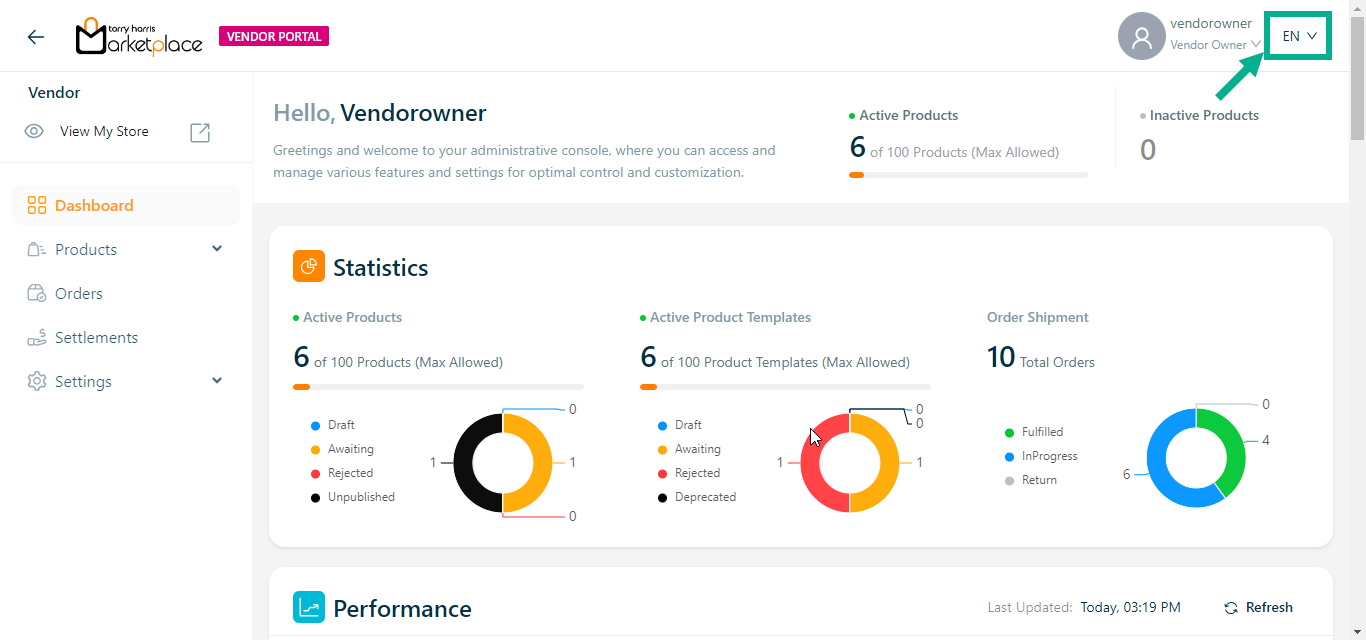Image resolution: width=1366 pixels, height=640 pixels.
Task: Open store via external link icon
Action: tap(200, 132)
